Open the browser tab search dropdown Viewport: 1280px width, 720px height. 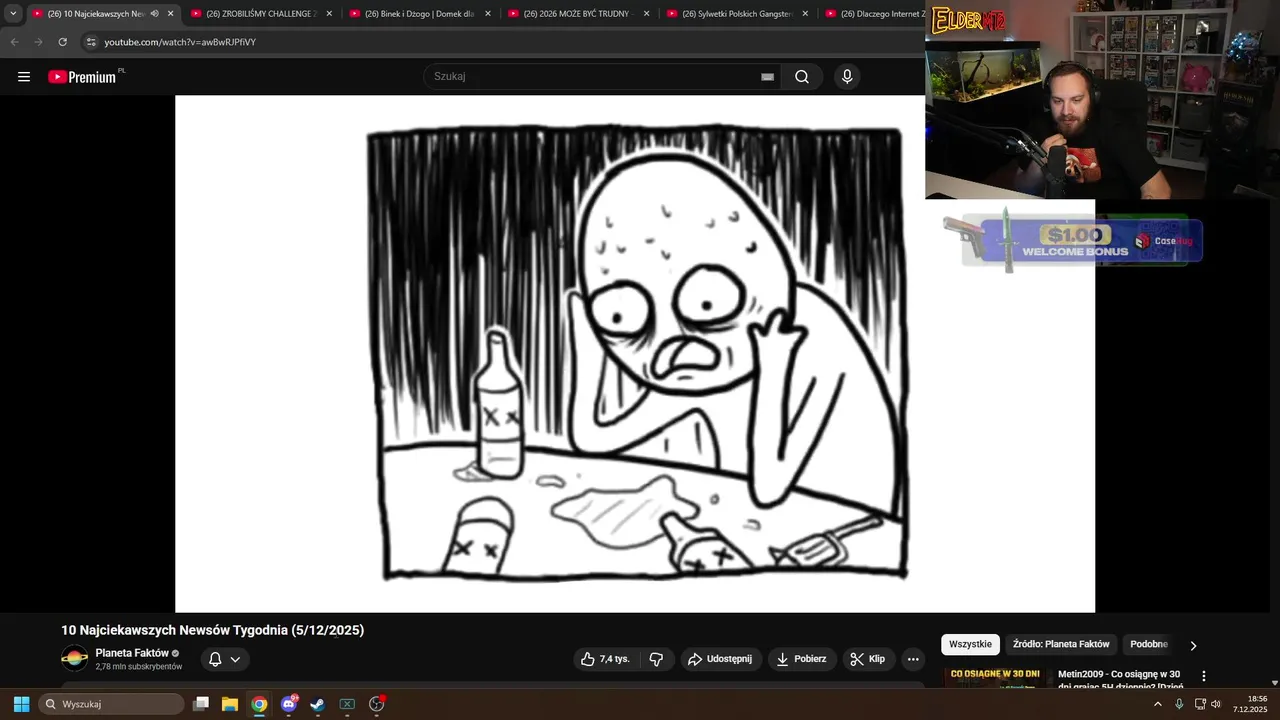(13, 14)
